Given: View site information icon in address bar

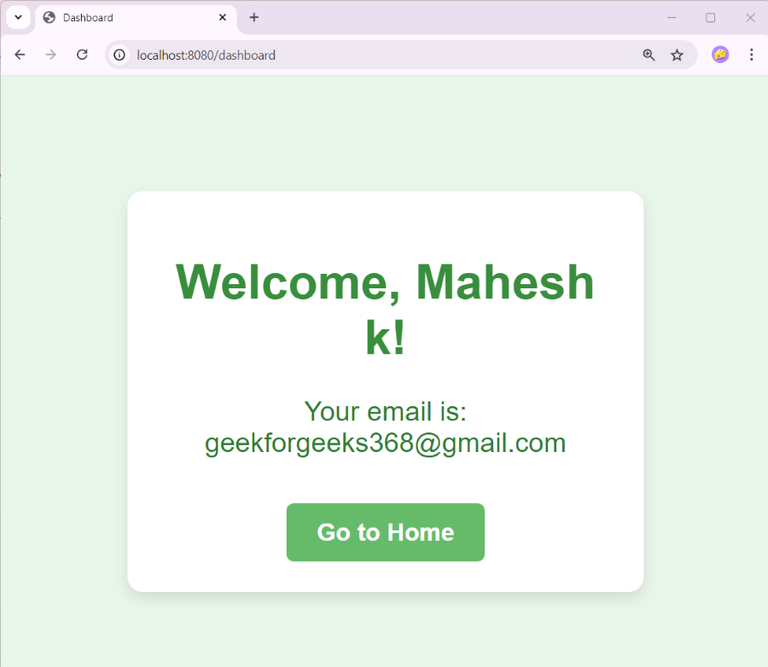Looking at the screenshot, I should point(119,55).
